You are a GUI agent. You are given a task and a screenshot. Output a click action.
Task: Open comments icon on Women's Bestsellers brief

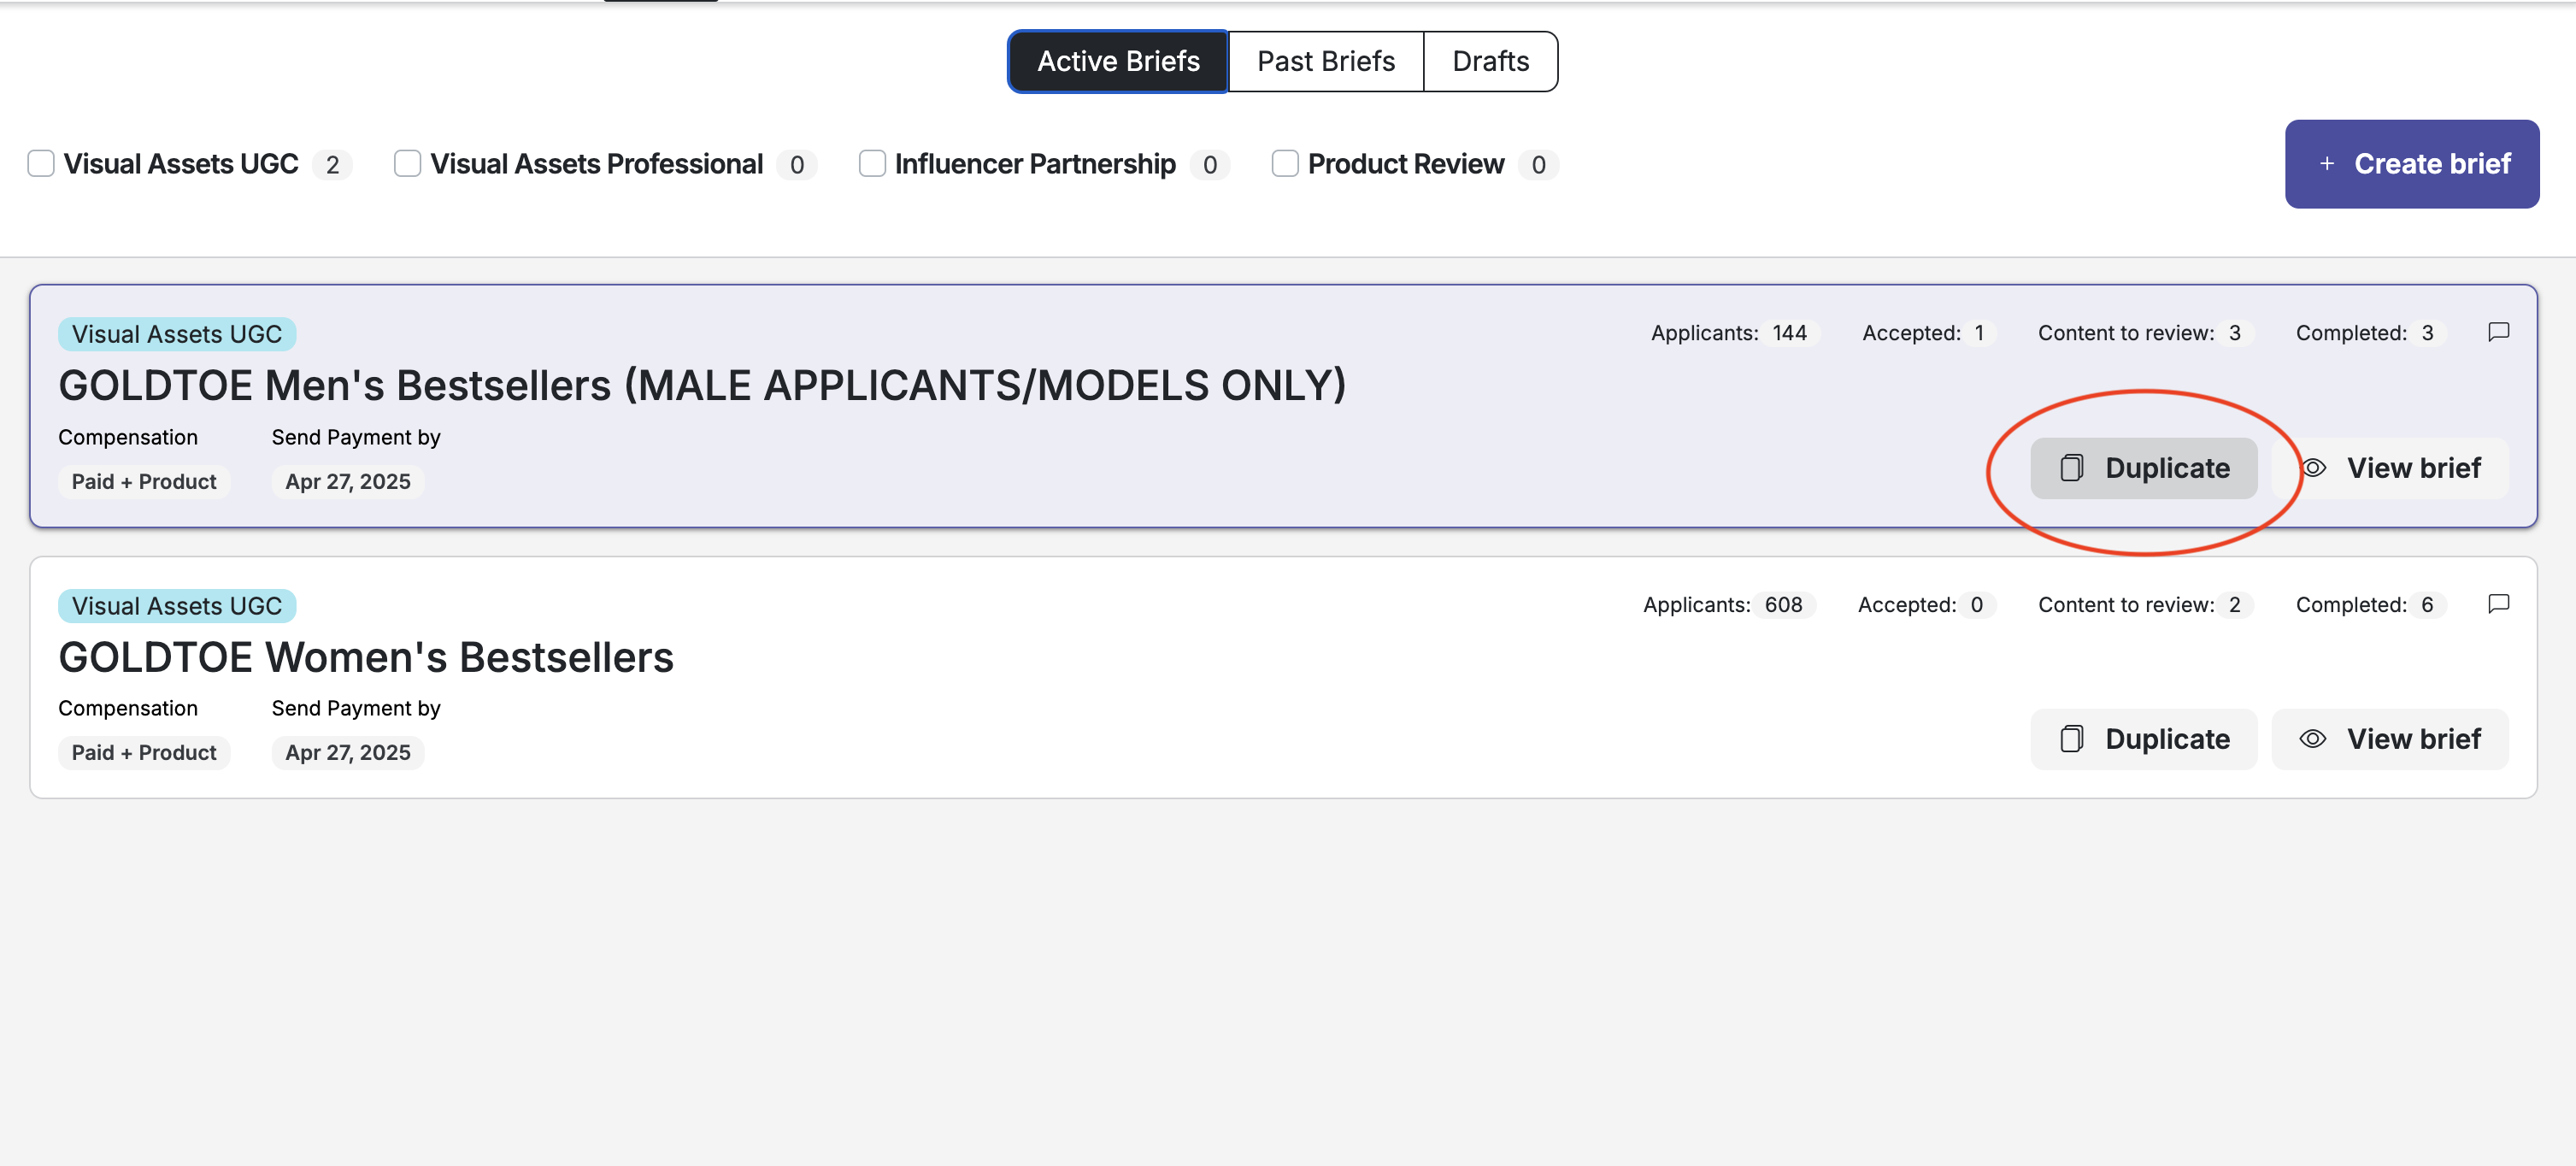[2498, 604]
